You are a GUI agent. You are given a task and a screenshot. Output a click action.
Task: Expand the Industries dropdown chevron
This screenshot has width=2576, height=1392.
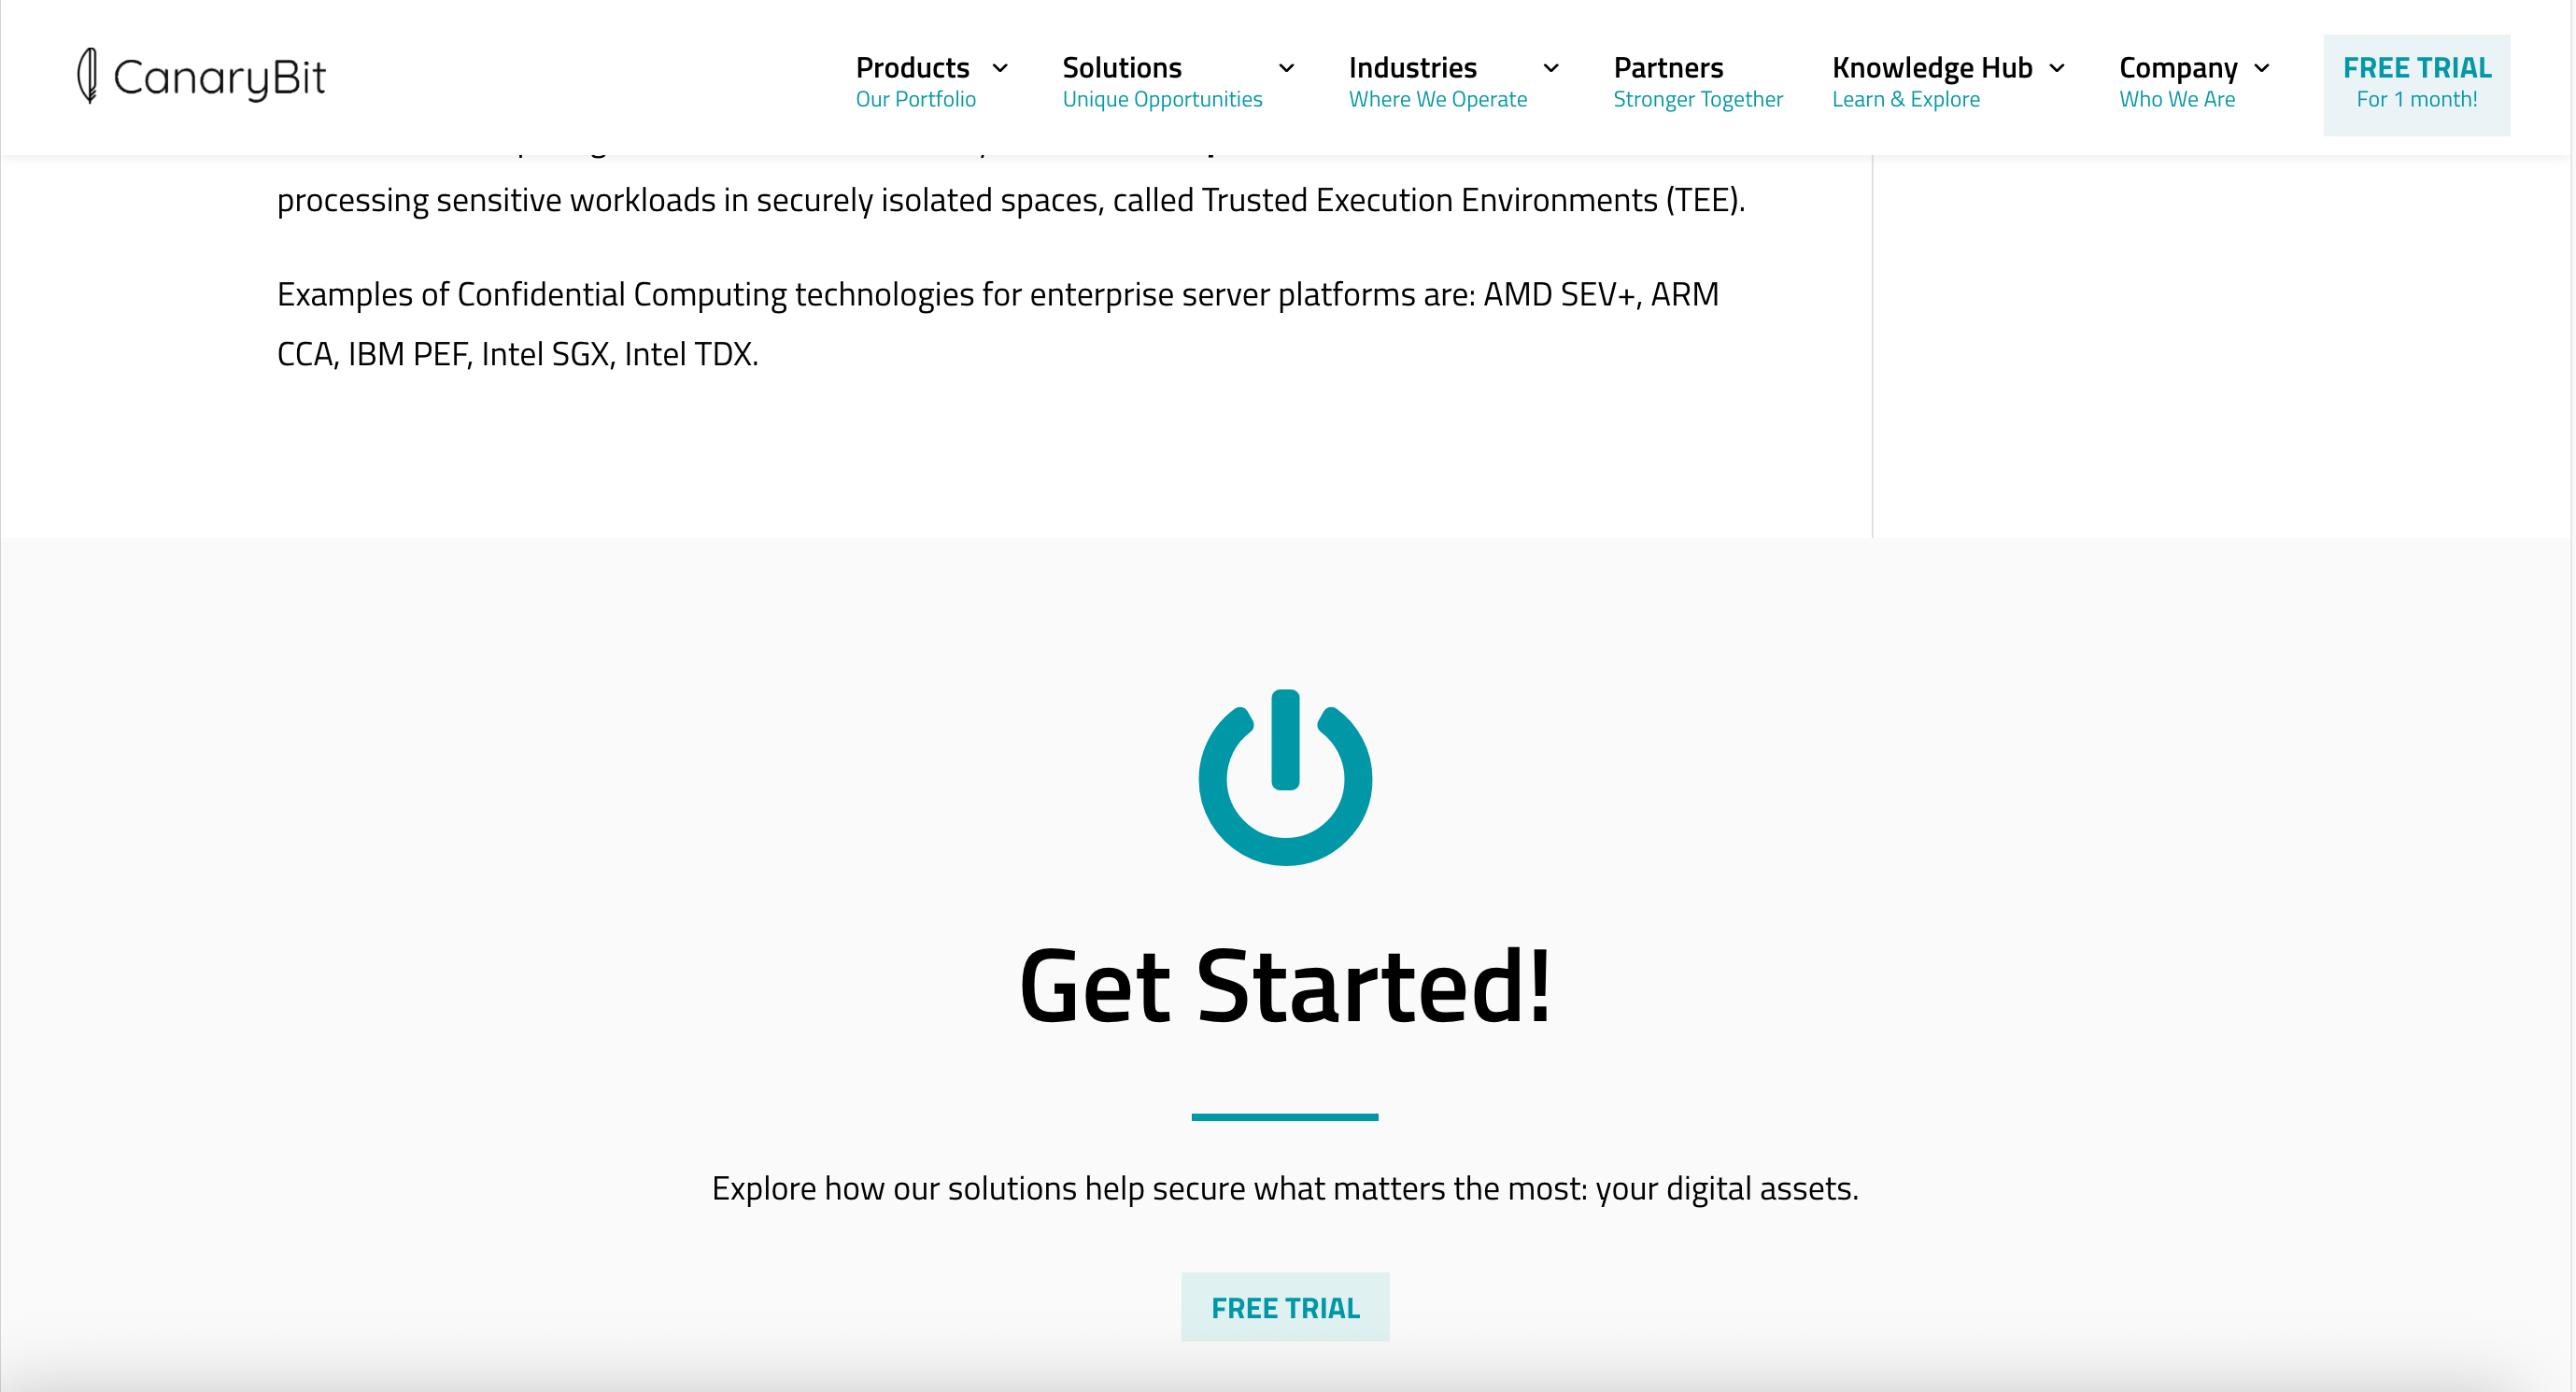coord(1551,68)
